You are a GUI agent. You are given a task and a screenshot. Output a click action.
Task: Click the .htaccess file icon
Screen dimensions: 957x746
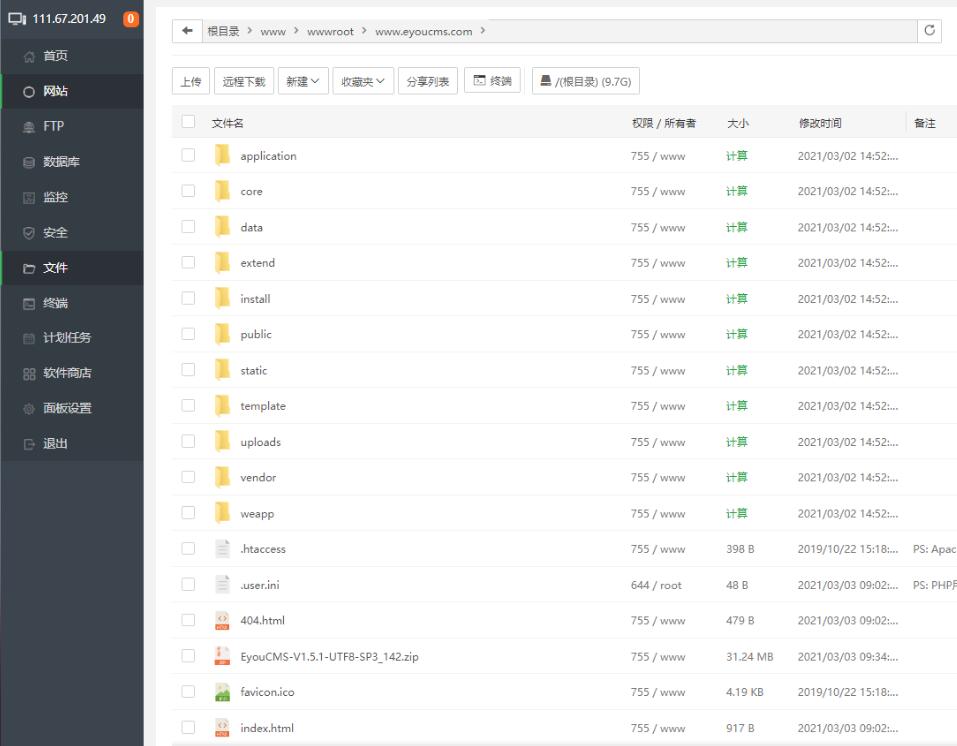tap(222, 549)
